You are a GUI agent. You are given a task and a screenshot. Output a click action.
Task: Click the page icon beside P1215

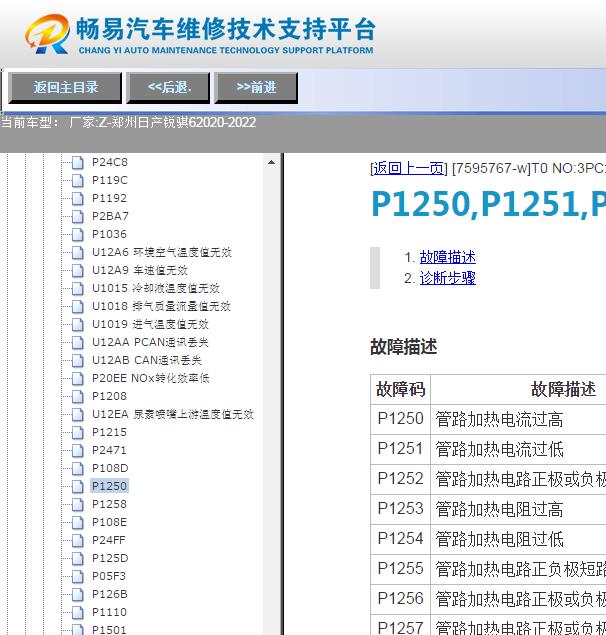[x=77, y=432]
